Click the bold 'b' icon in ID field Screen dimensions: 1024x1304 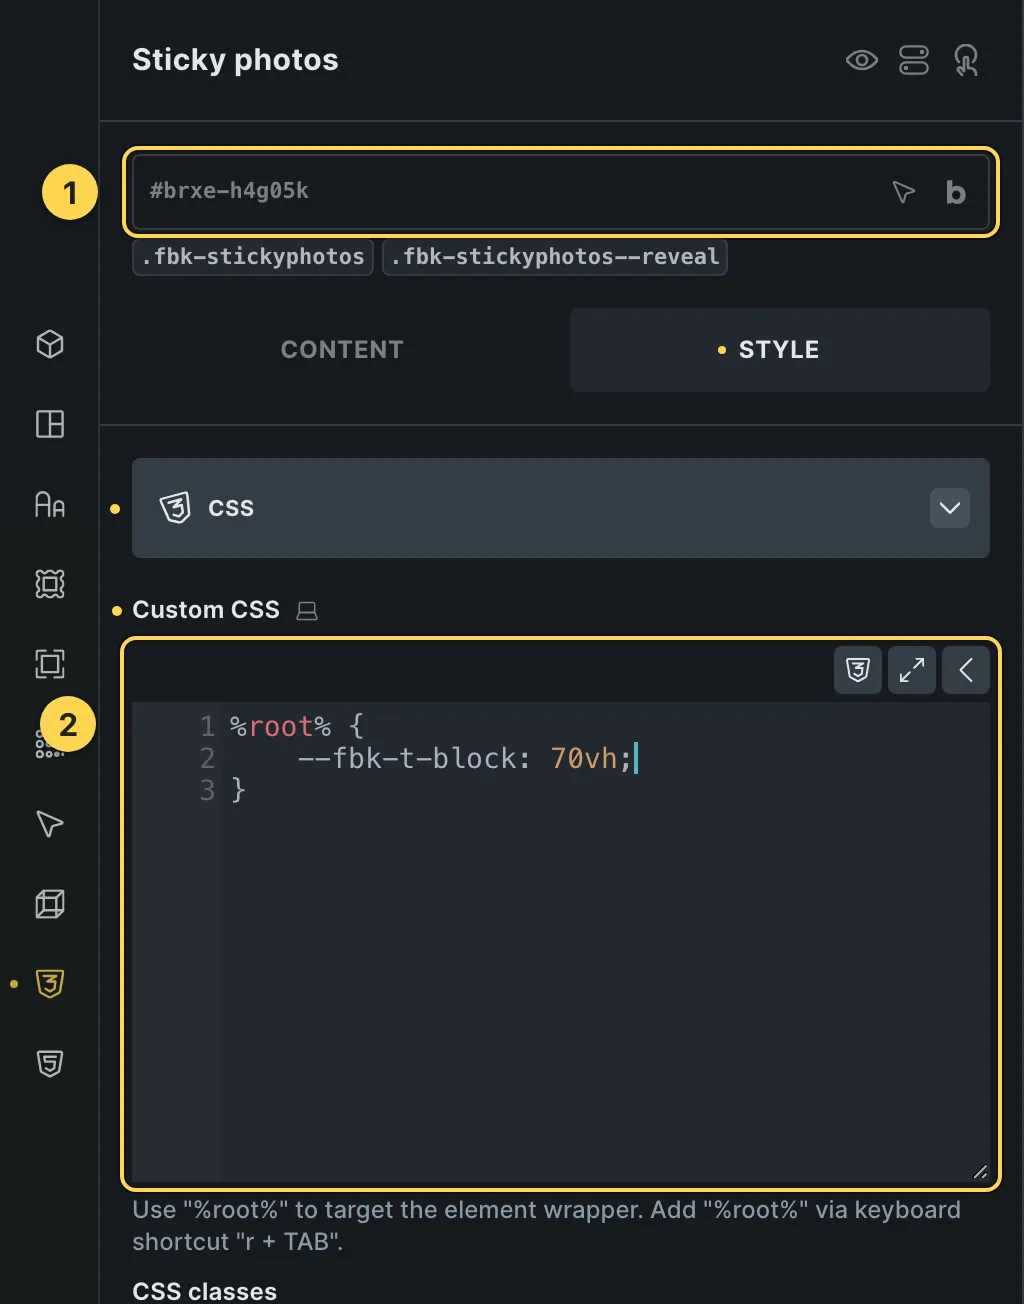point(955,192)
